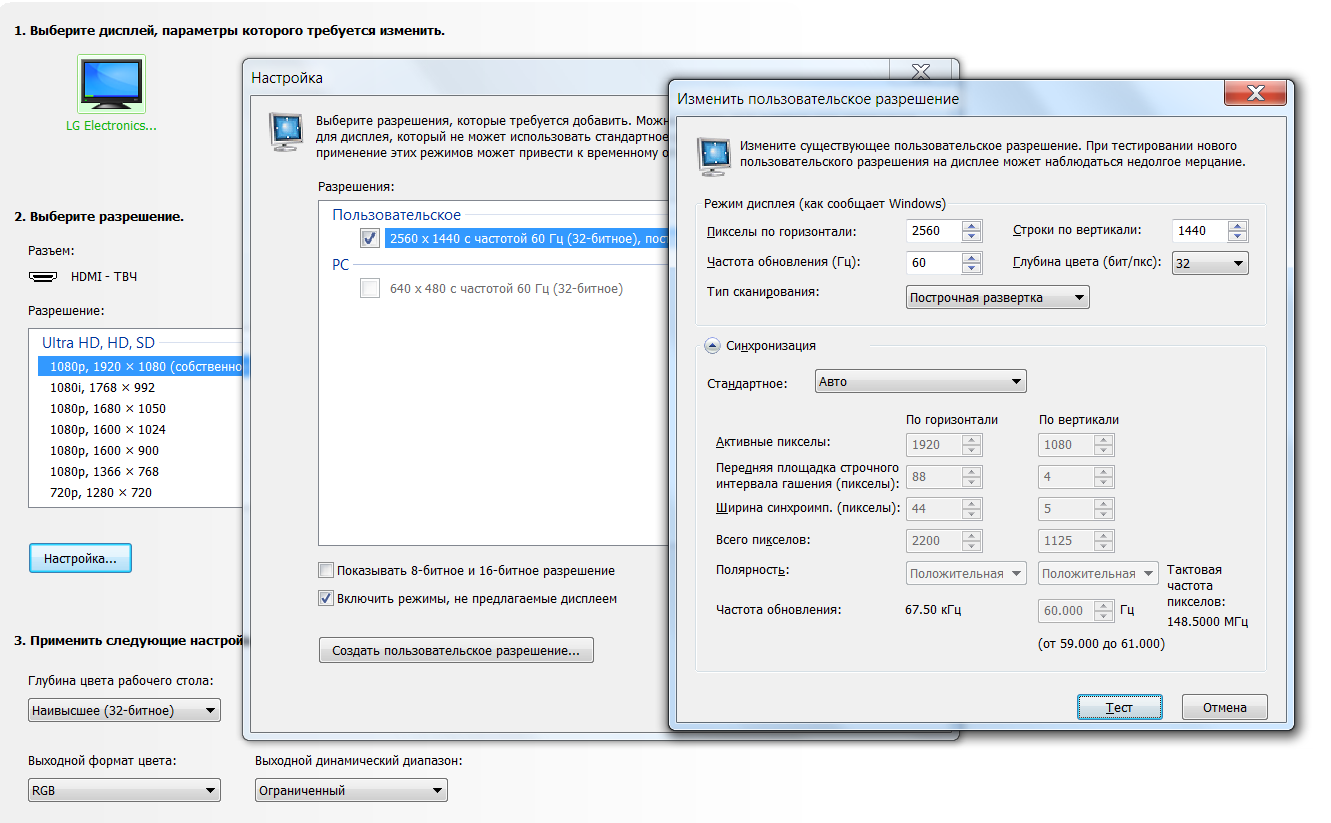Click the HDMI connector icon
This screenshot has width=1331, height=823.
pyautogui.click(x=43, y=276)
